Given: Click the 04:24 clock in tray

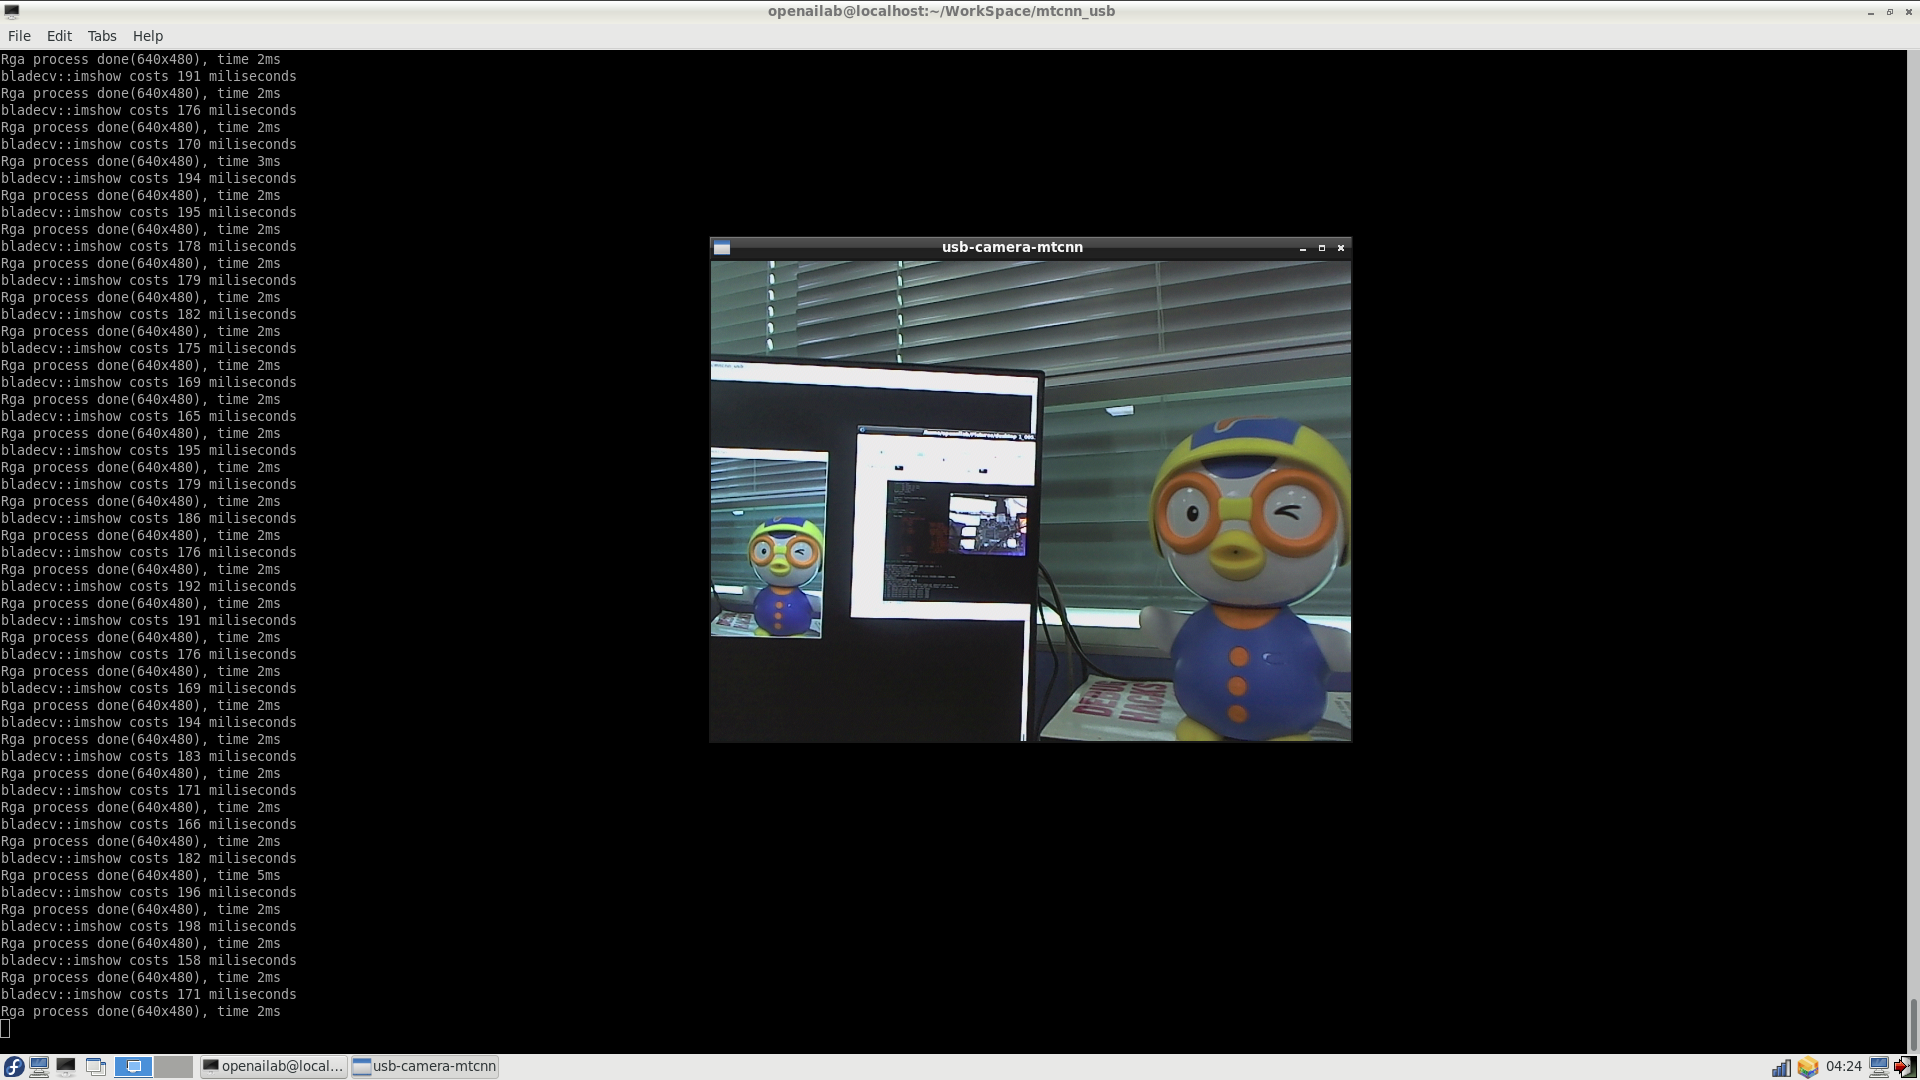Looking at the screenshot, I should 1843,1067.
